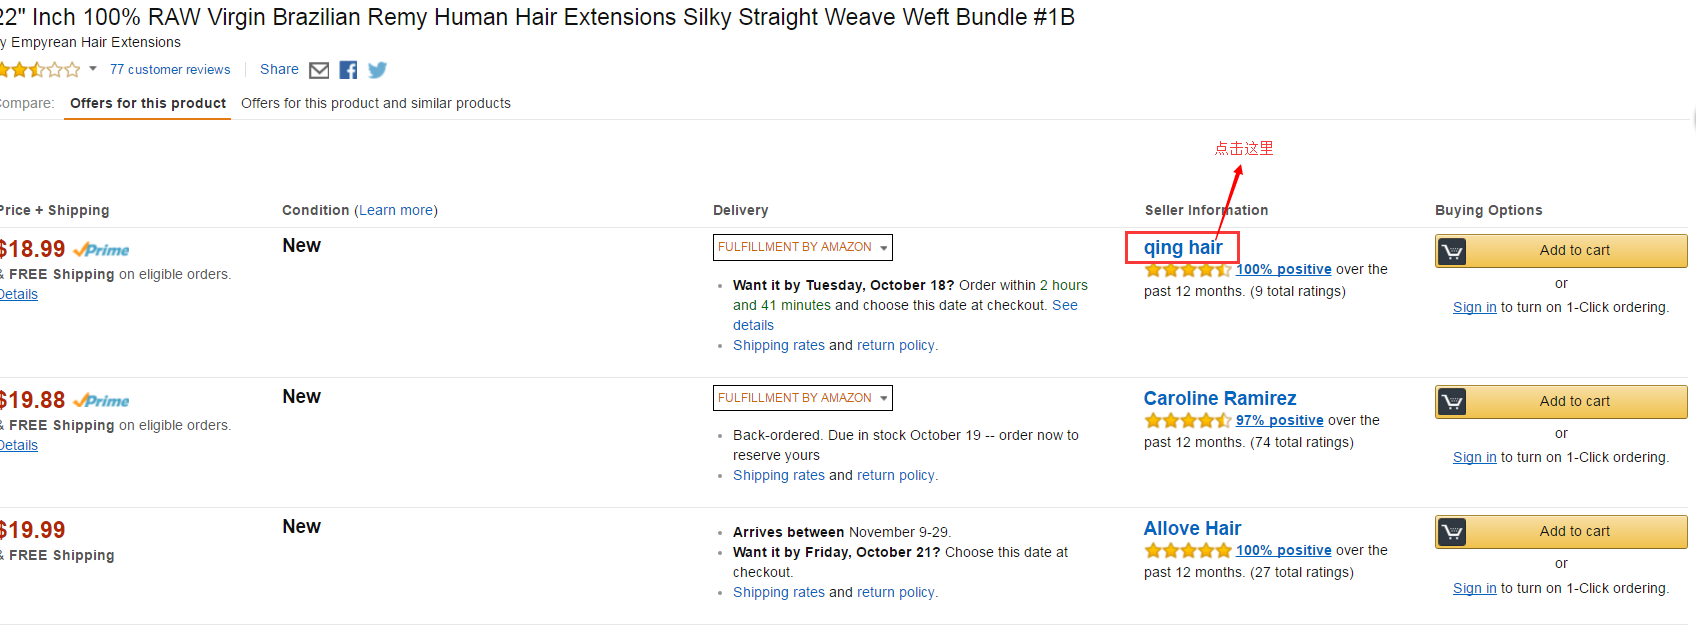Open qing hair seller page
Viewport: 1696px width, 627px height.
click(x=1183, y=247)
